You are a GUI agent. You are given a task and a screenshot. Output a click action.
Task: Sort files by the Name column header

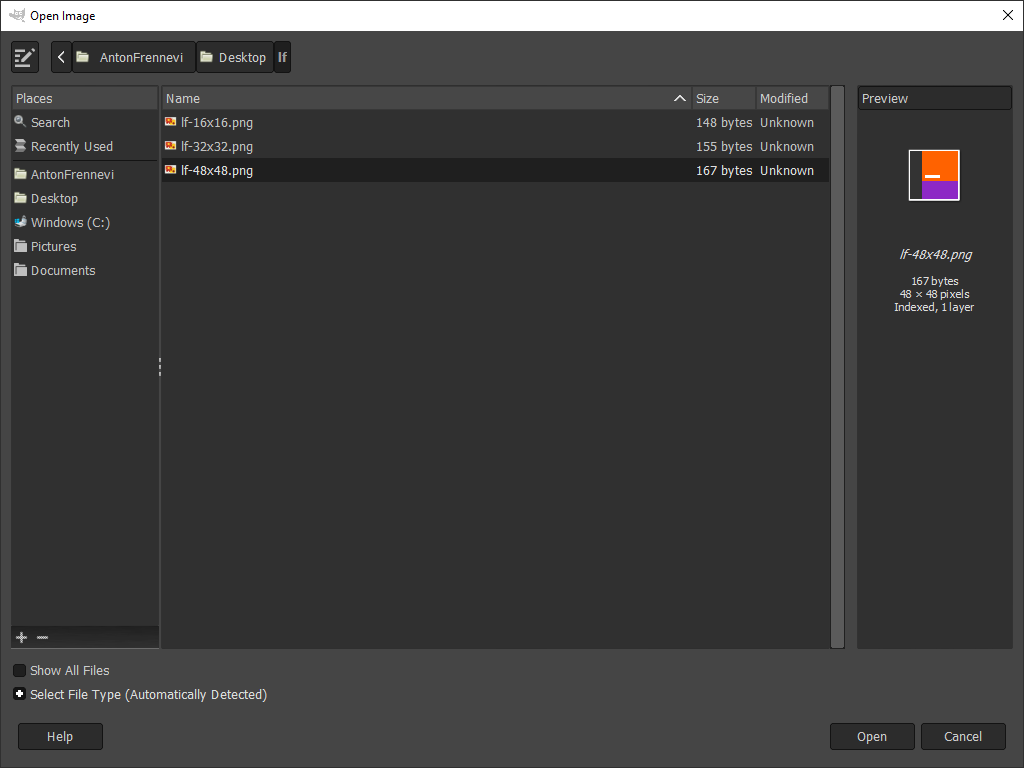[426, 98]
